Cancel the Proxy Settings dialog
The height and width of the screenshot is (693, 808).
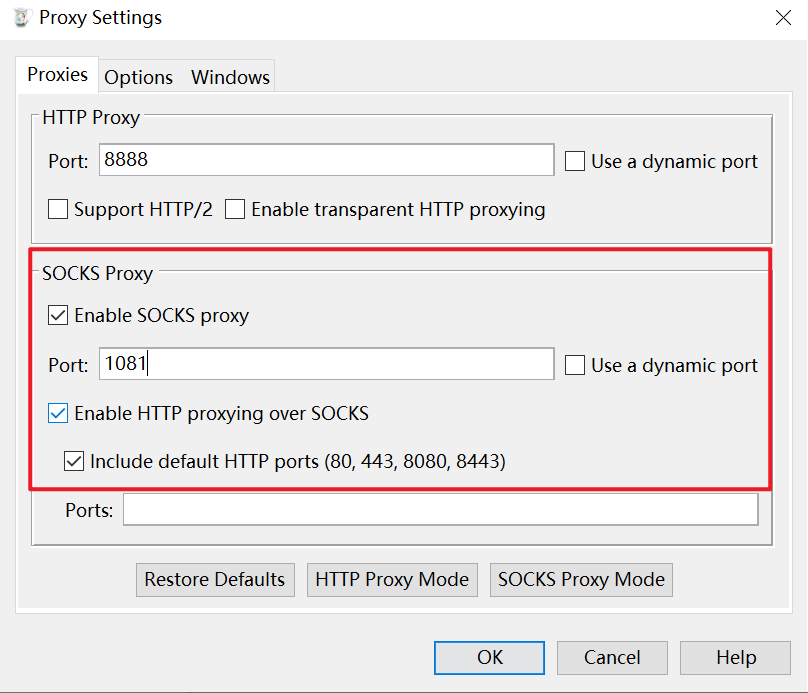pos(612,658)
